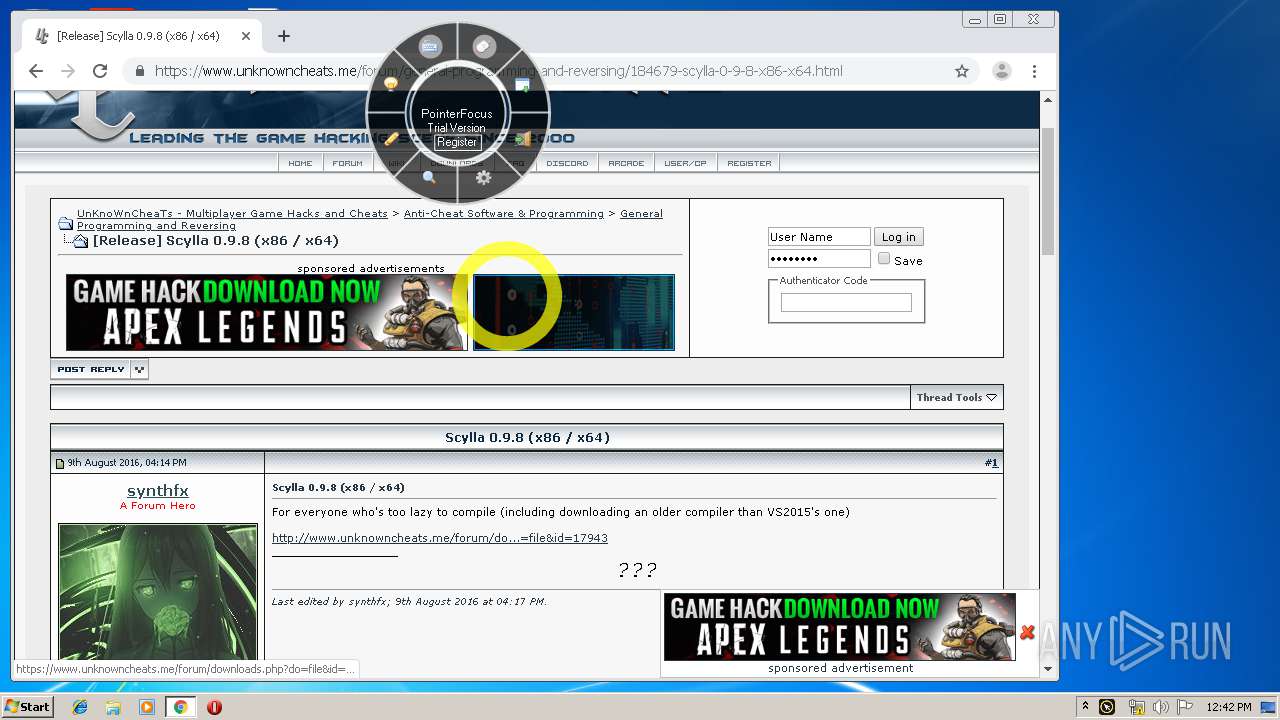Click the breadcrumb folder icon
Image resolution: width=1280 pixels, height=720 pixels.
(65, 224)
